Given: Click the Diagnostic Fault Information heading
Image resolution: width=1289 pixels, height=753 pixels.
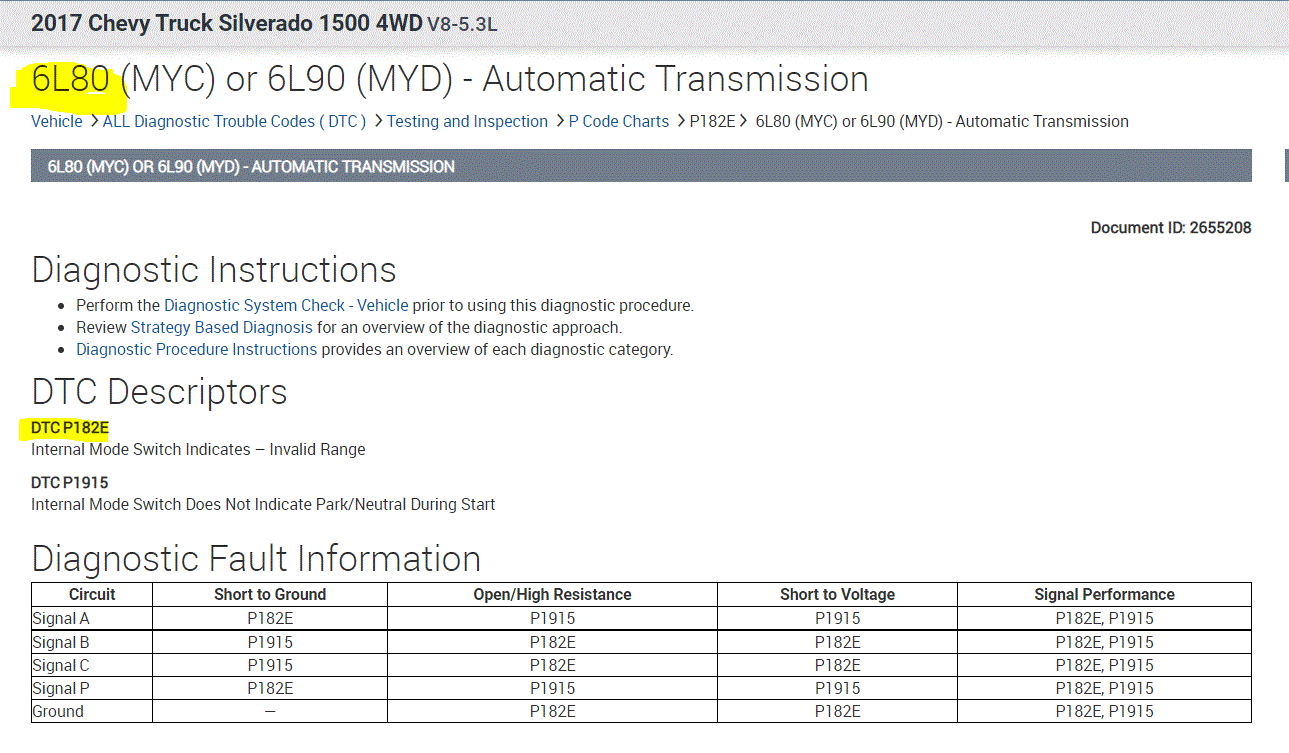Looking at the screenshot, I should point(256,558).
